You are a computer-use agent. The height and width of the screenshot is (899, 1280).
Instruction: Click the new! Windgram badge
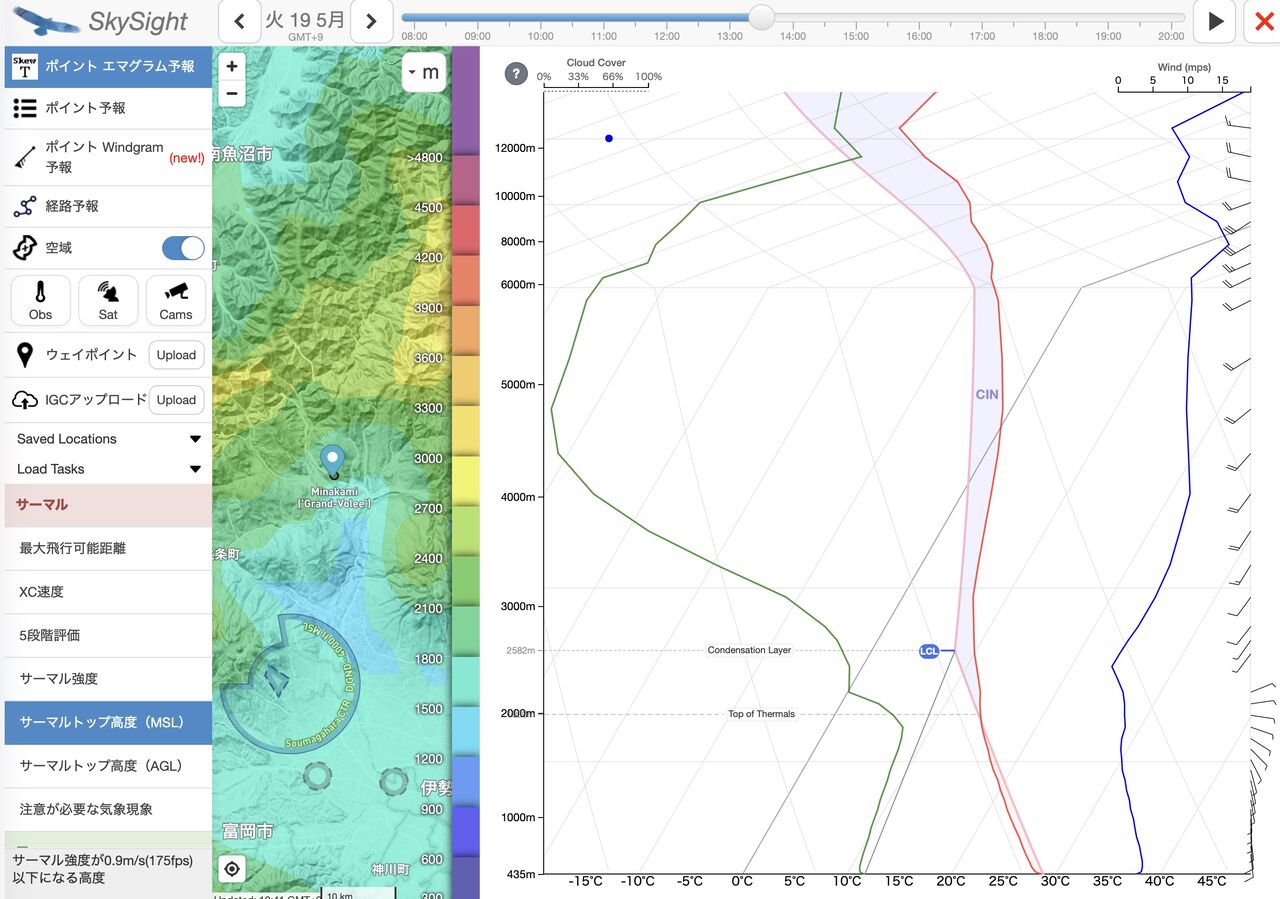pos(187,158)
